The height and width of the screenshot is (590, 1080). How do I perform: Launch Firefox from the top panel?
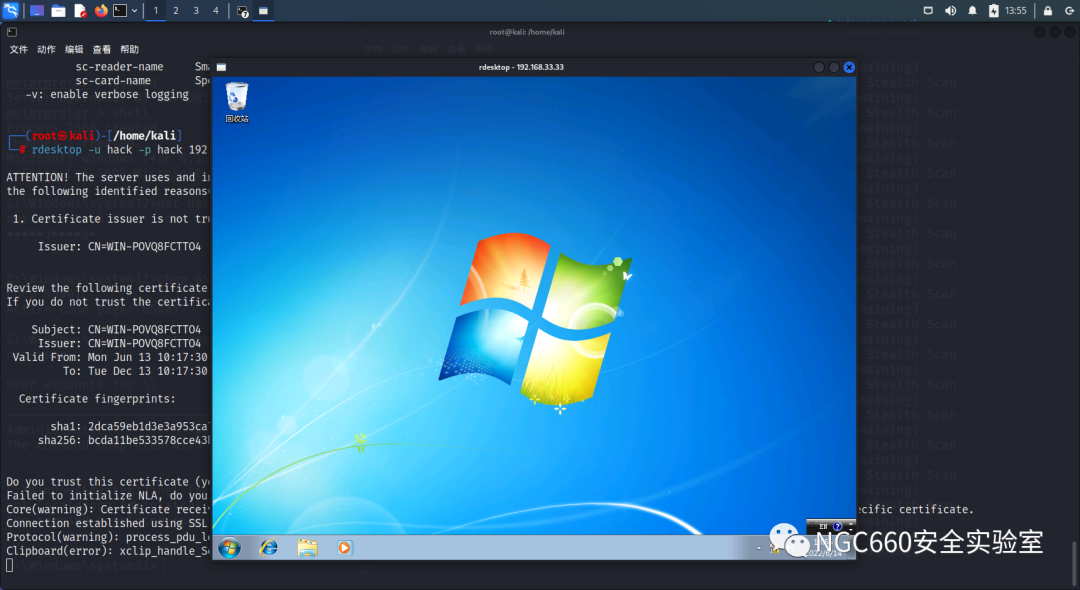101,10
